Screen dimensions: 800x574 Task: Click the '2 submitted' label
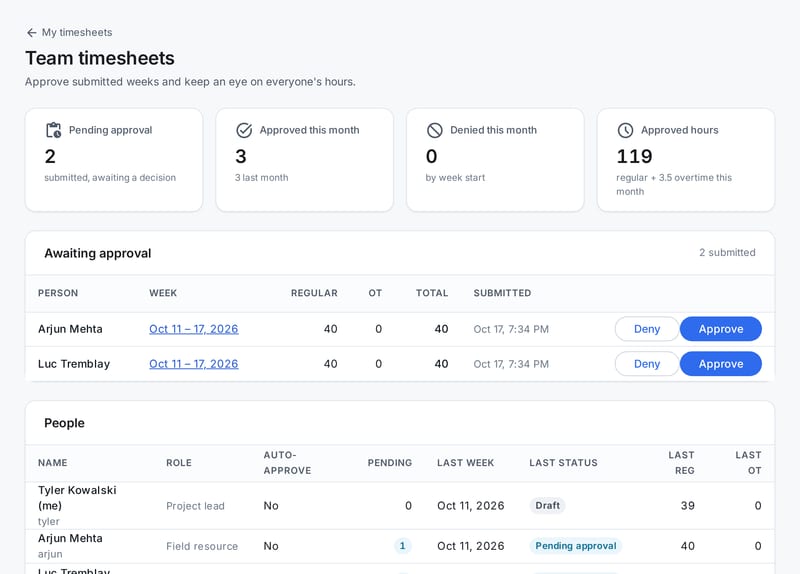coord(727,253)
